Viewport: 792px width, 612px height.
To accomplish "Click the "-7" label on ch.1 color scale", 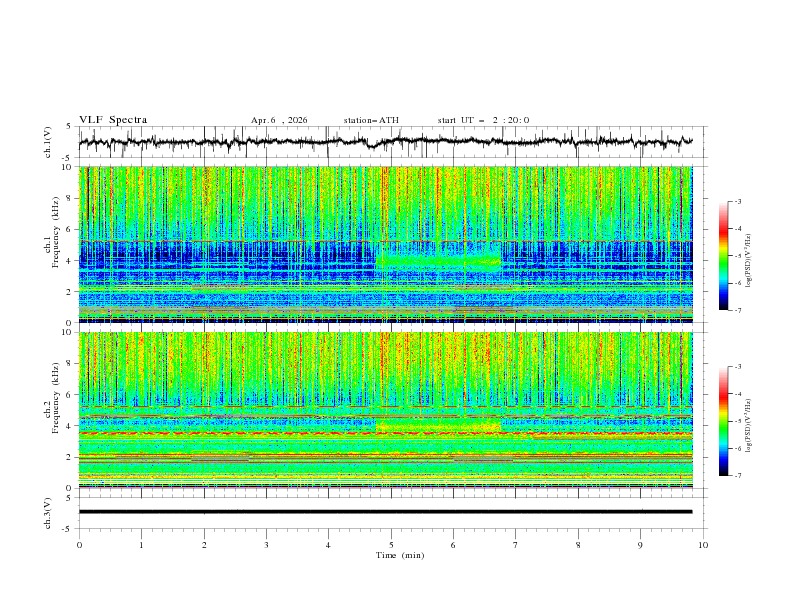I will (737, 310).
